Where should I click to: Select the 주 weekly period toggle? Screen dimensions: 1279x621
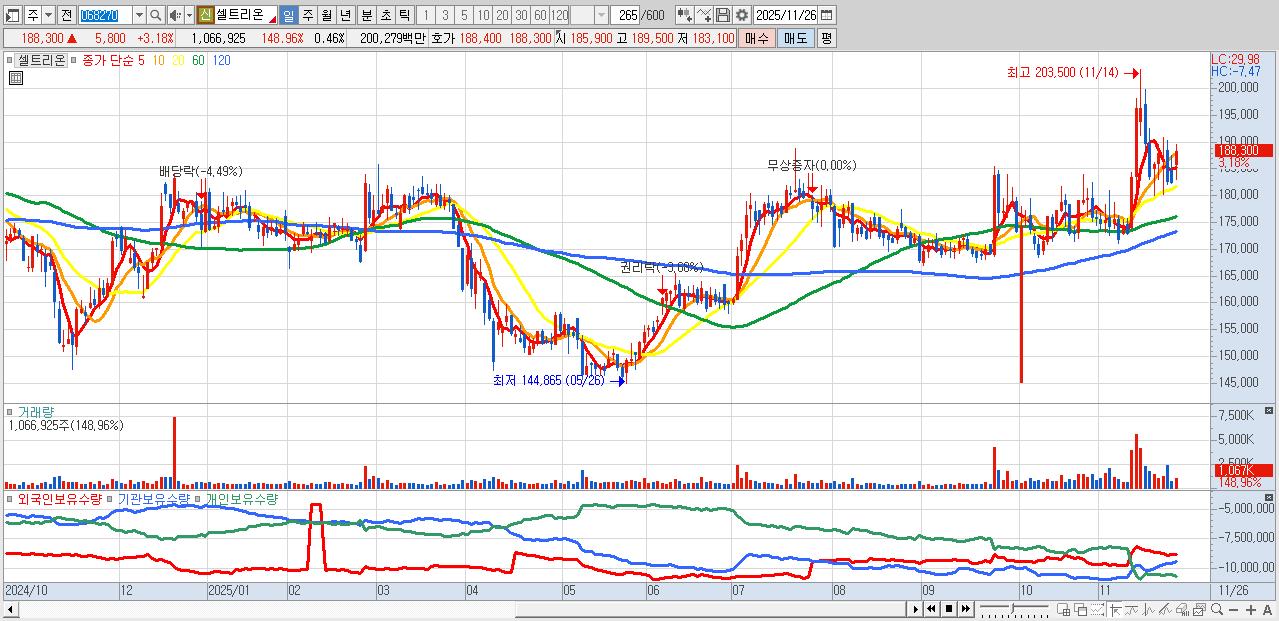[x=307, y=15]
